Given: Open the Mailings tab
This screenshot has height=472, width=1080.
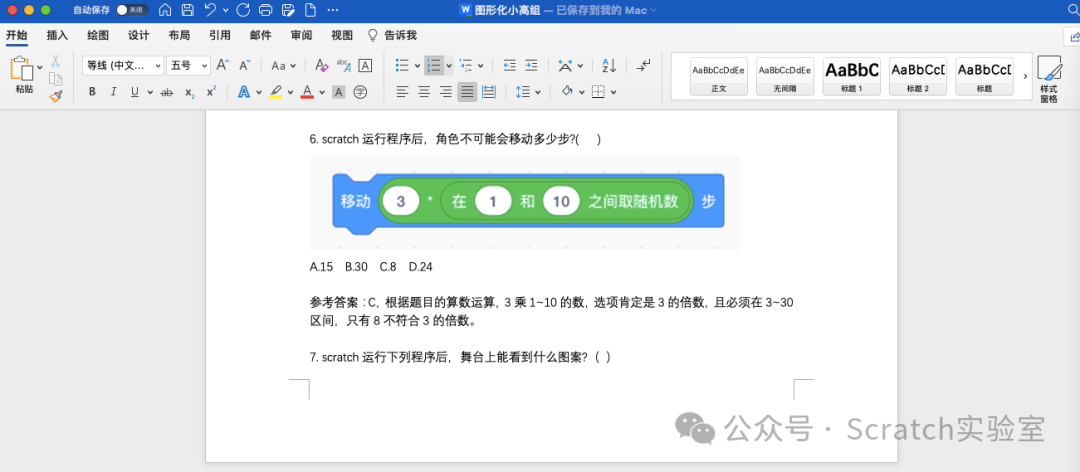Looking at the screenshot, I should coord(260,36).
